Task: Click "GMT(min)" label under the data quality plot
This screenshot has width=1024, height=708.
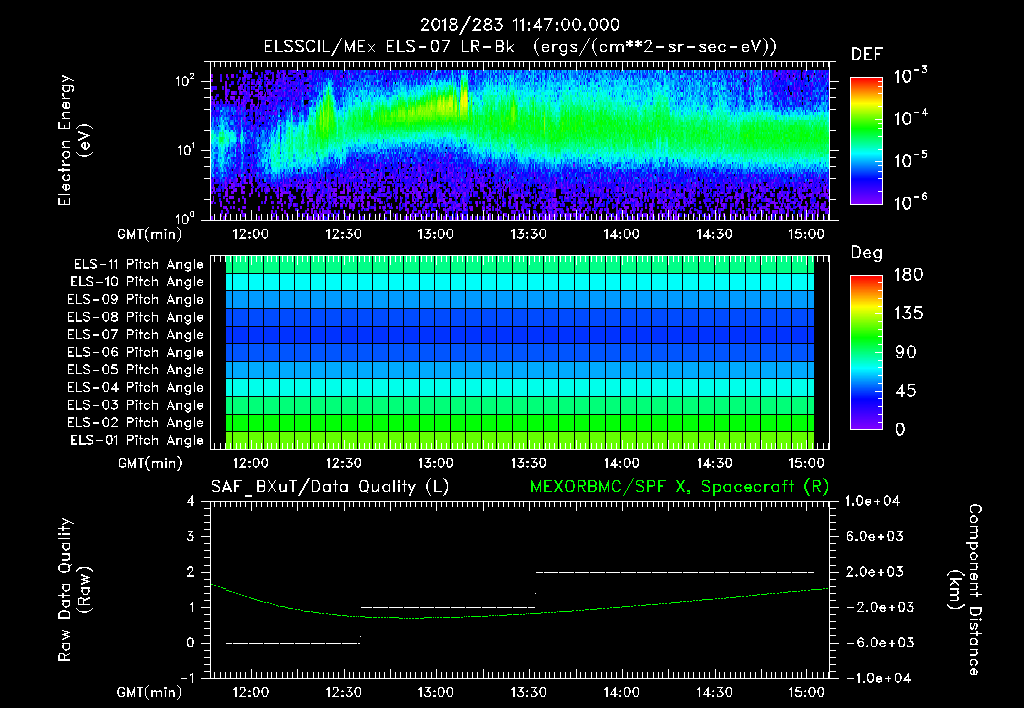Action: tap(150, 692)
